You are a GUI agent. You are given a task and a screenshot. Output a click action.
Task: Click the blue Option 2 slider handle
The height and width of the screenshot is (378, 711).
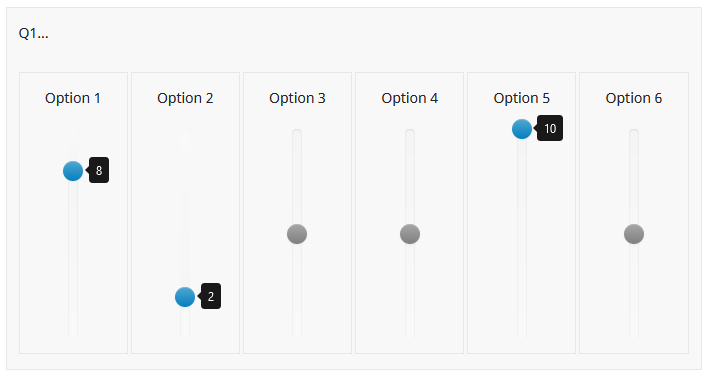click(x=185, y=297)
